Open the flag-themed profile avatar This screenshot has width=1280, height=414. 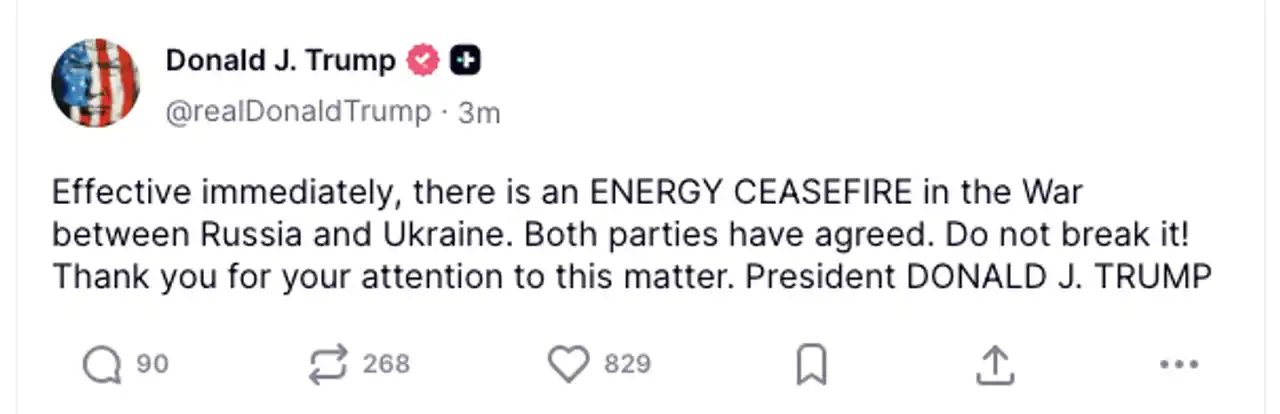(x=95, y=83)
